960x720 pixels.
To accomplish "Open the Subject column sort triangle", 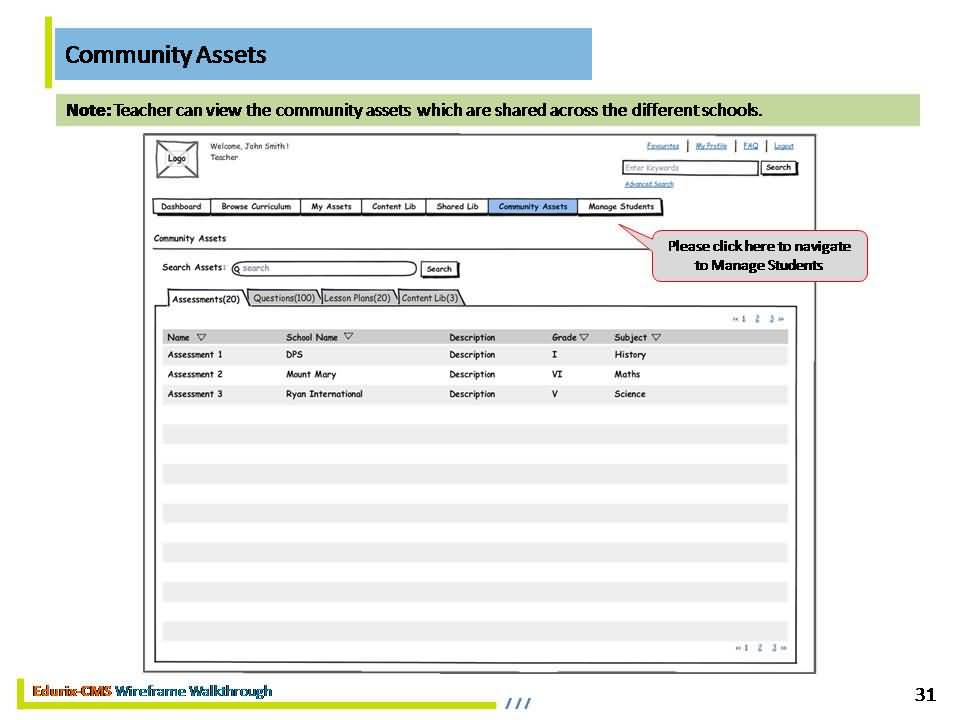I will (656, 337).
